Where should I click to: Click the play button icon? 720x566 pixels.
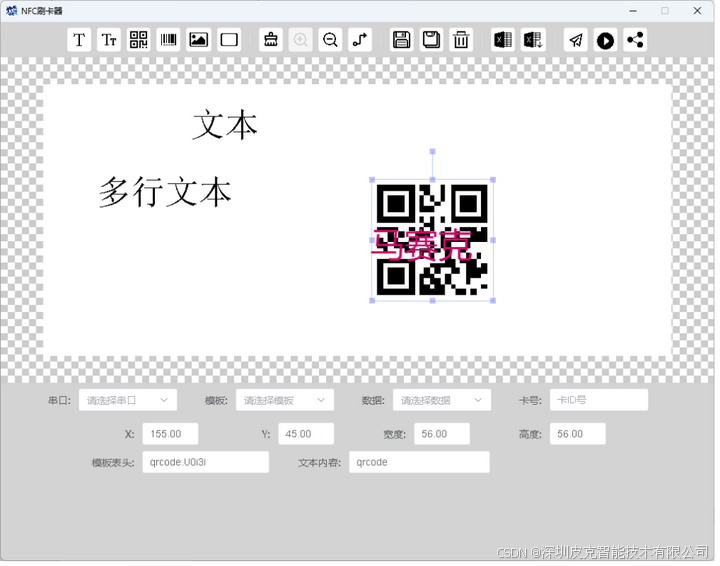pyautogui.click(x=605, y=40)
